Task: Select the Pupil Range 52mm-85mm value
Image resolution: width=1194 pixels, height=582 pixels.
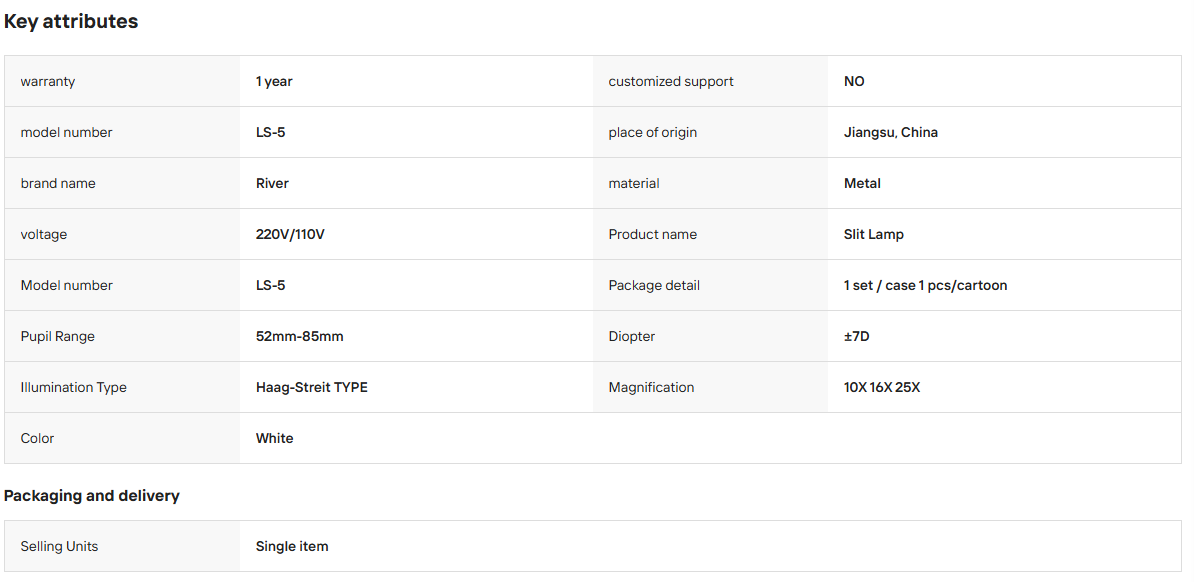Action: pos(299,336)
